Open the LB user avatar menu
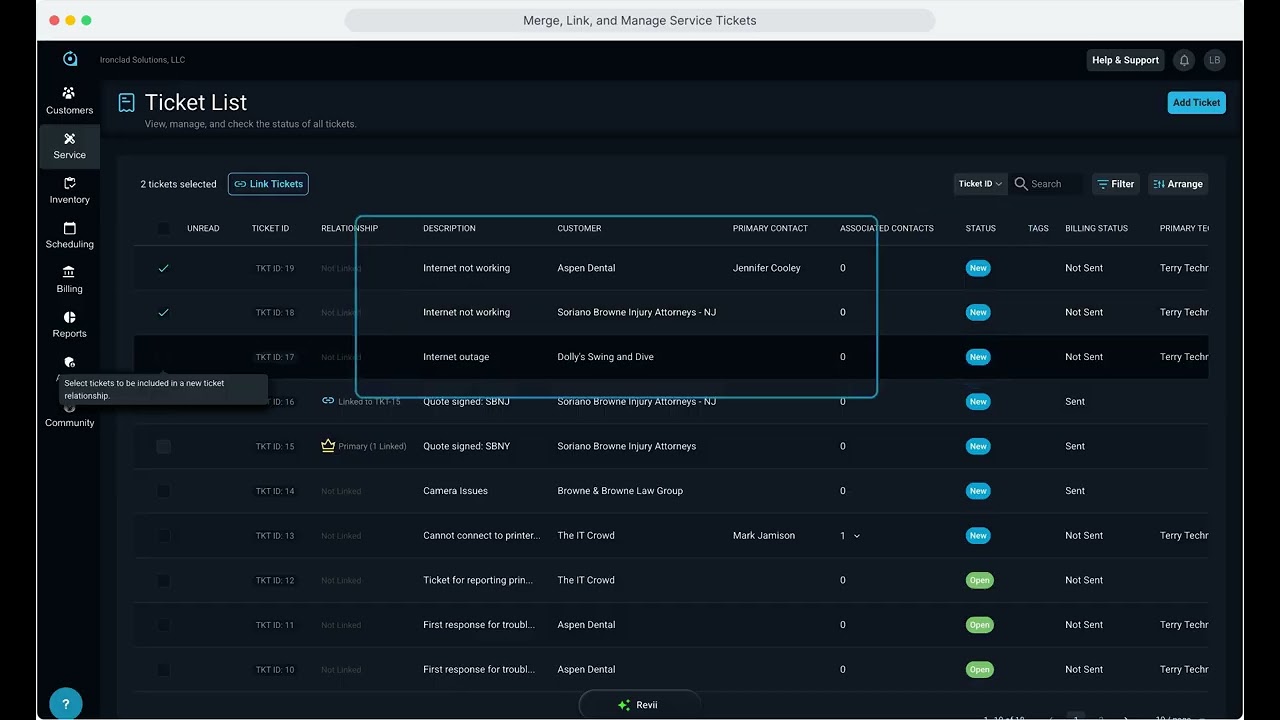The image size is (1280, 720). (1214, 60)
